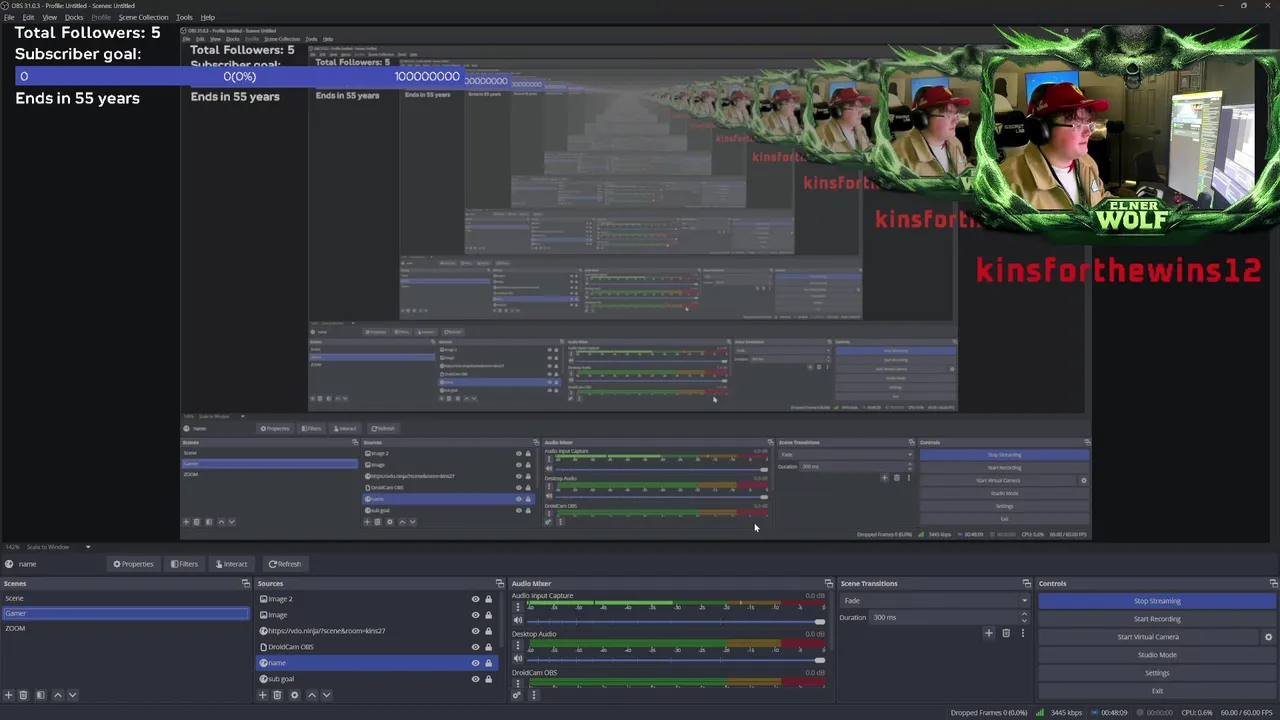The image size is (1280, 720).
Task: Unlock the name source lock
Action: 488,663
